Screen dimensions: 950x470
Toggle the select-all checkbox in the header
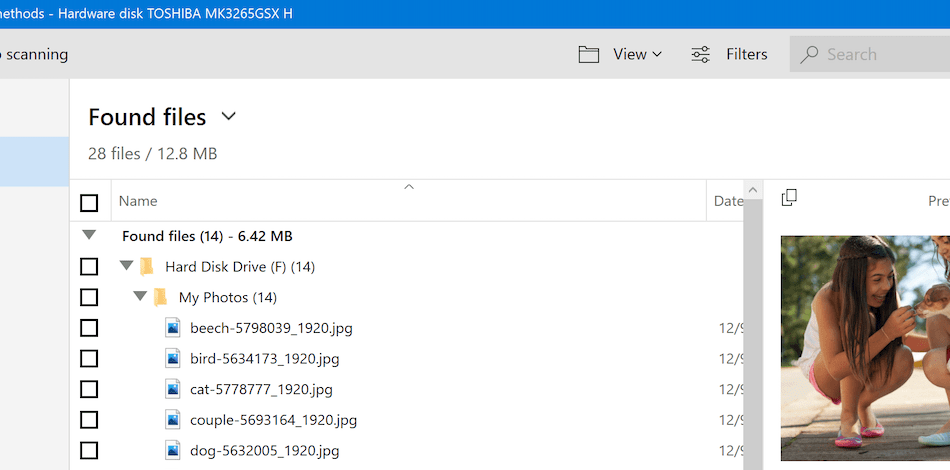(x=89, y=203)
